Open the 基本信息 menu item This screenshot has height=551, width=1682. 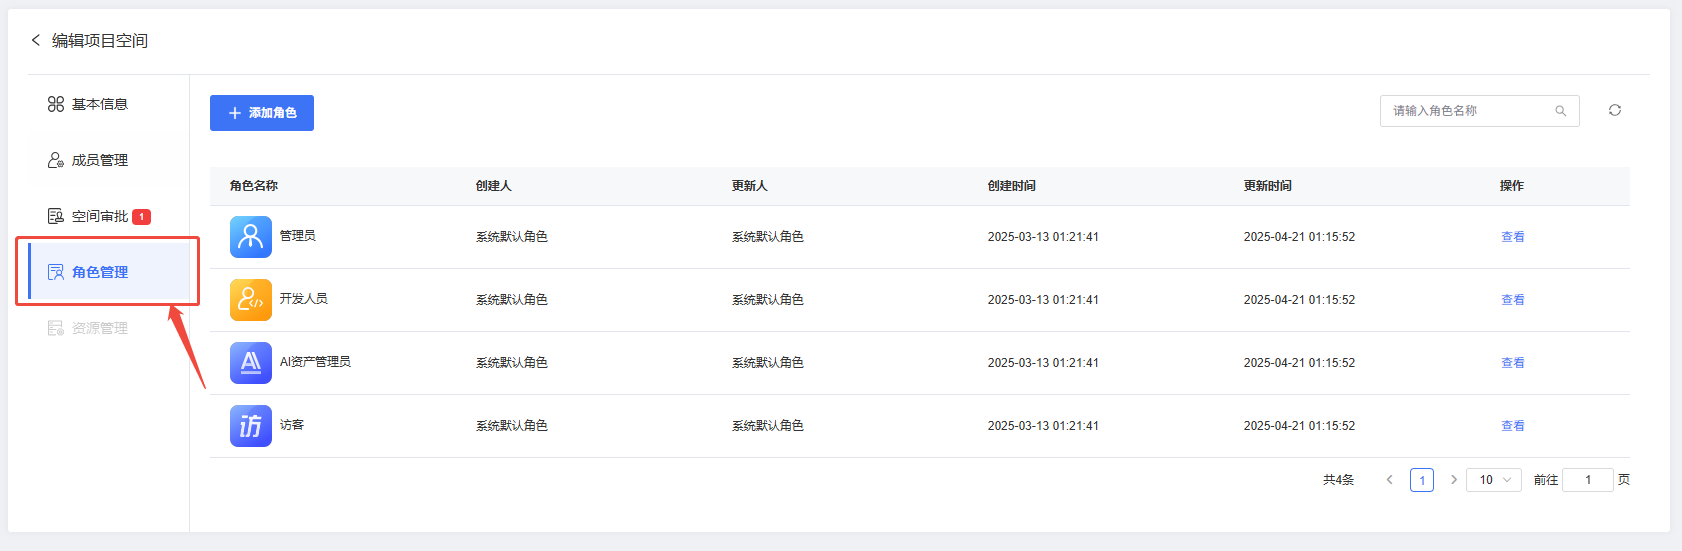tap(99, 104)
